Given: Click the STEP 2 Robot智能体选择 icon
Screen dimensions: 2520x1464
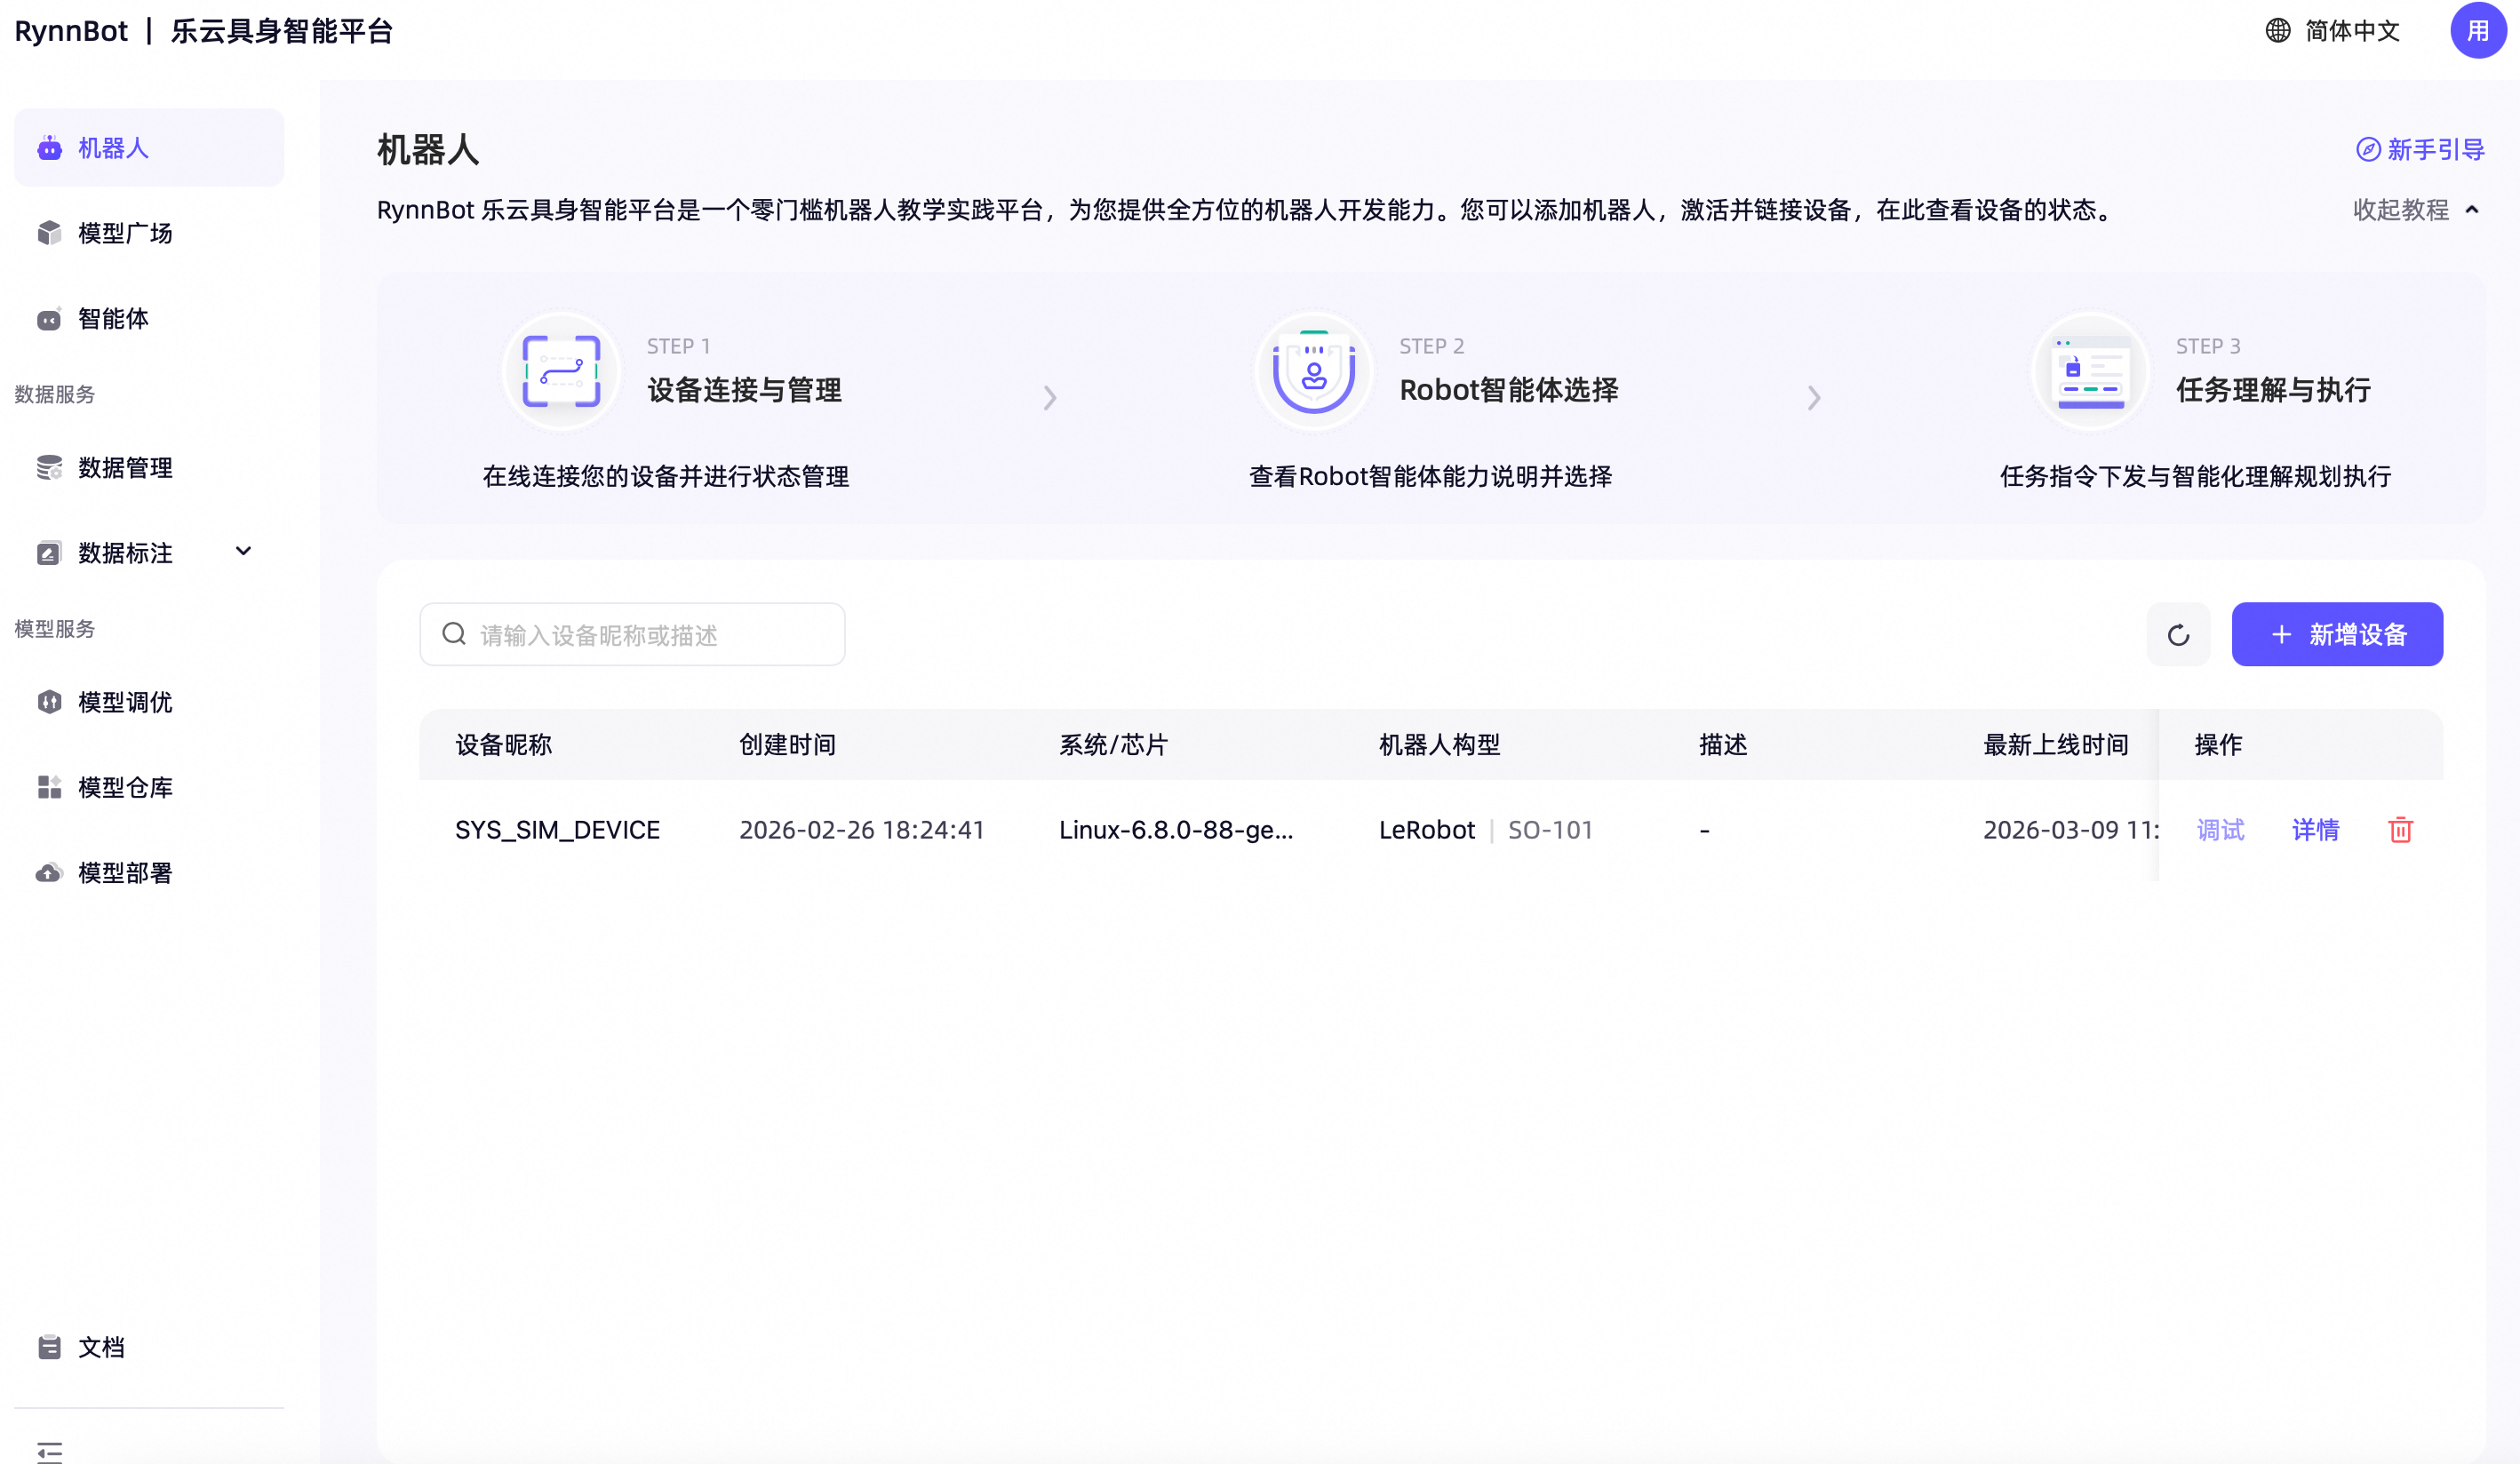Looking at the screenshot, I should [x=1313, y=371].
